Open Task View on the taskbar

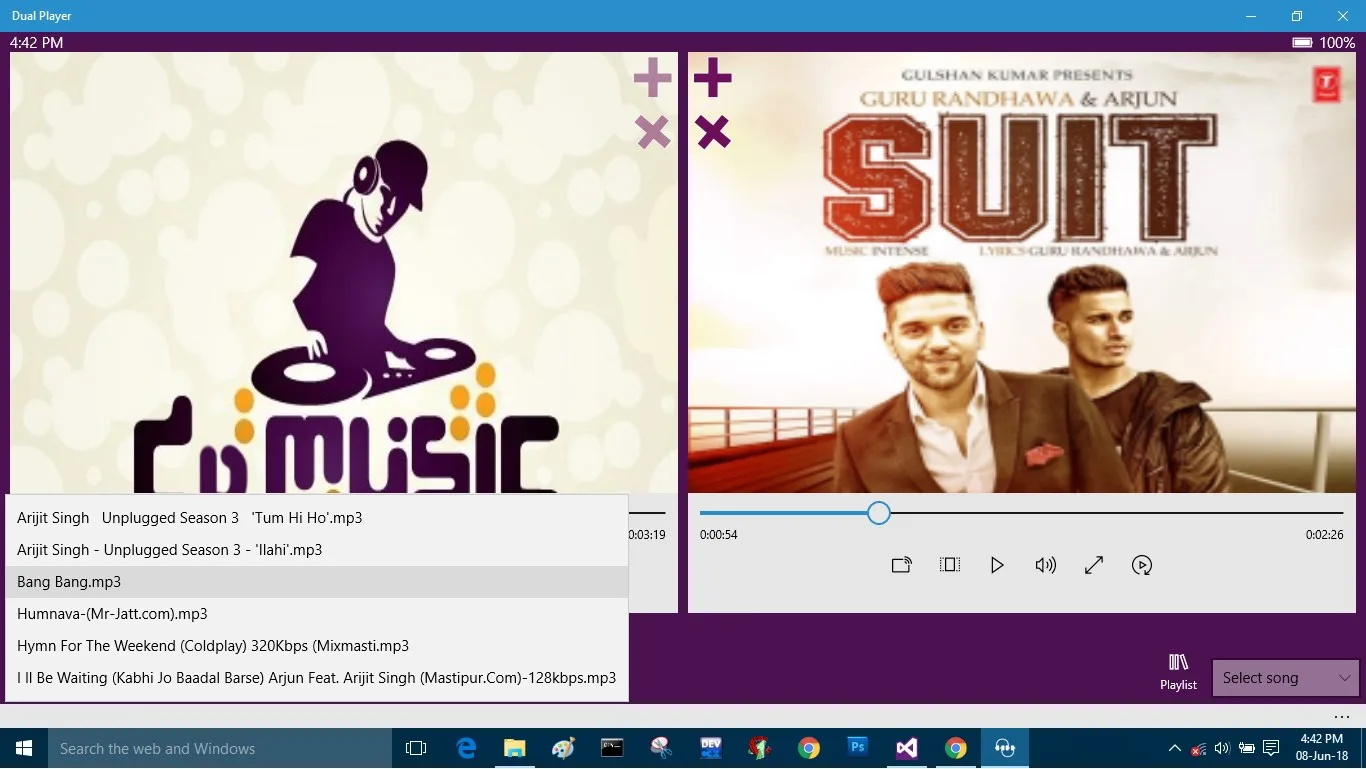416,748
